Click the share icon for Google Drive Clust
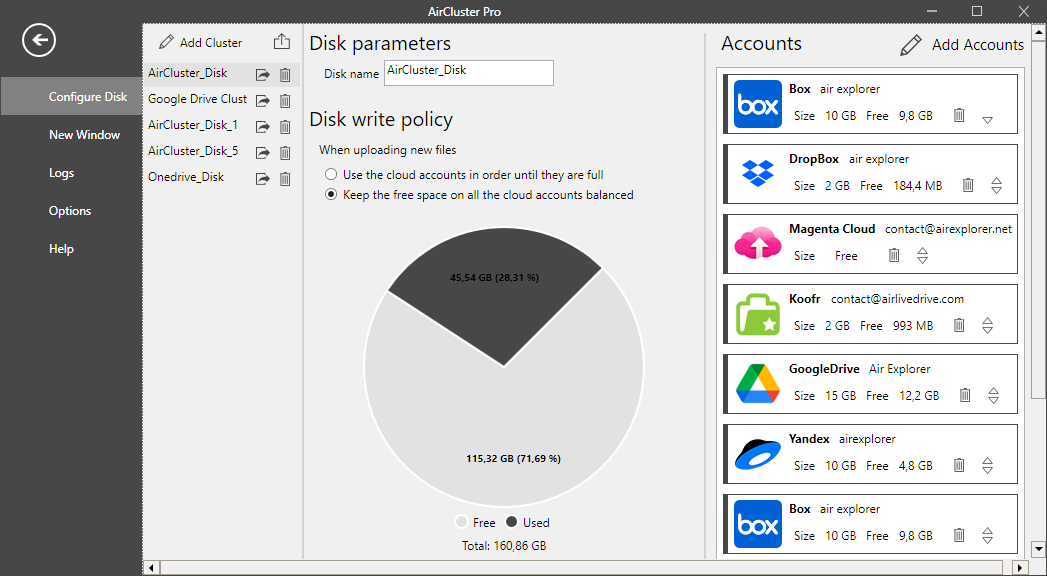 pos(262,100)
